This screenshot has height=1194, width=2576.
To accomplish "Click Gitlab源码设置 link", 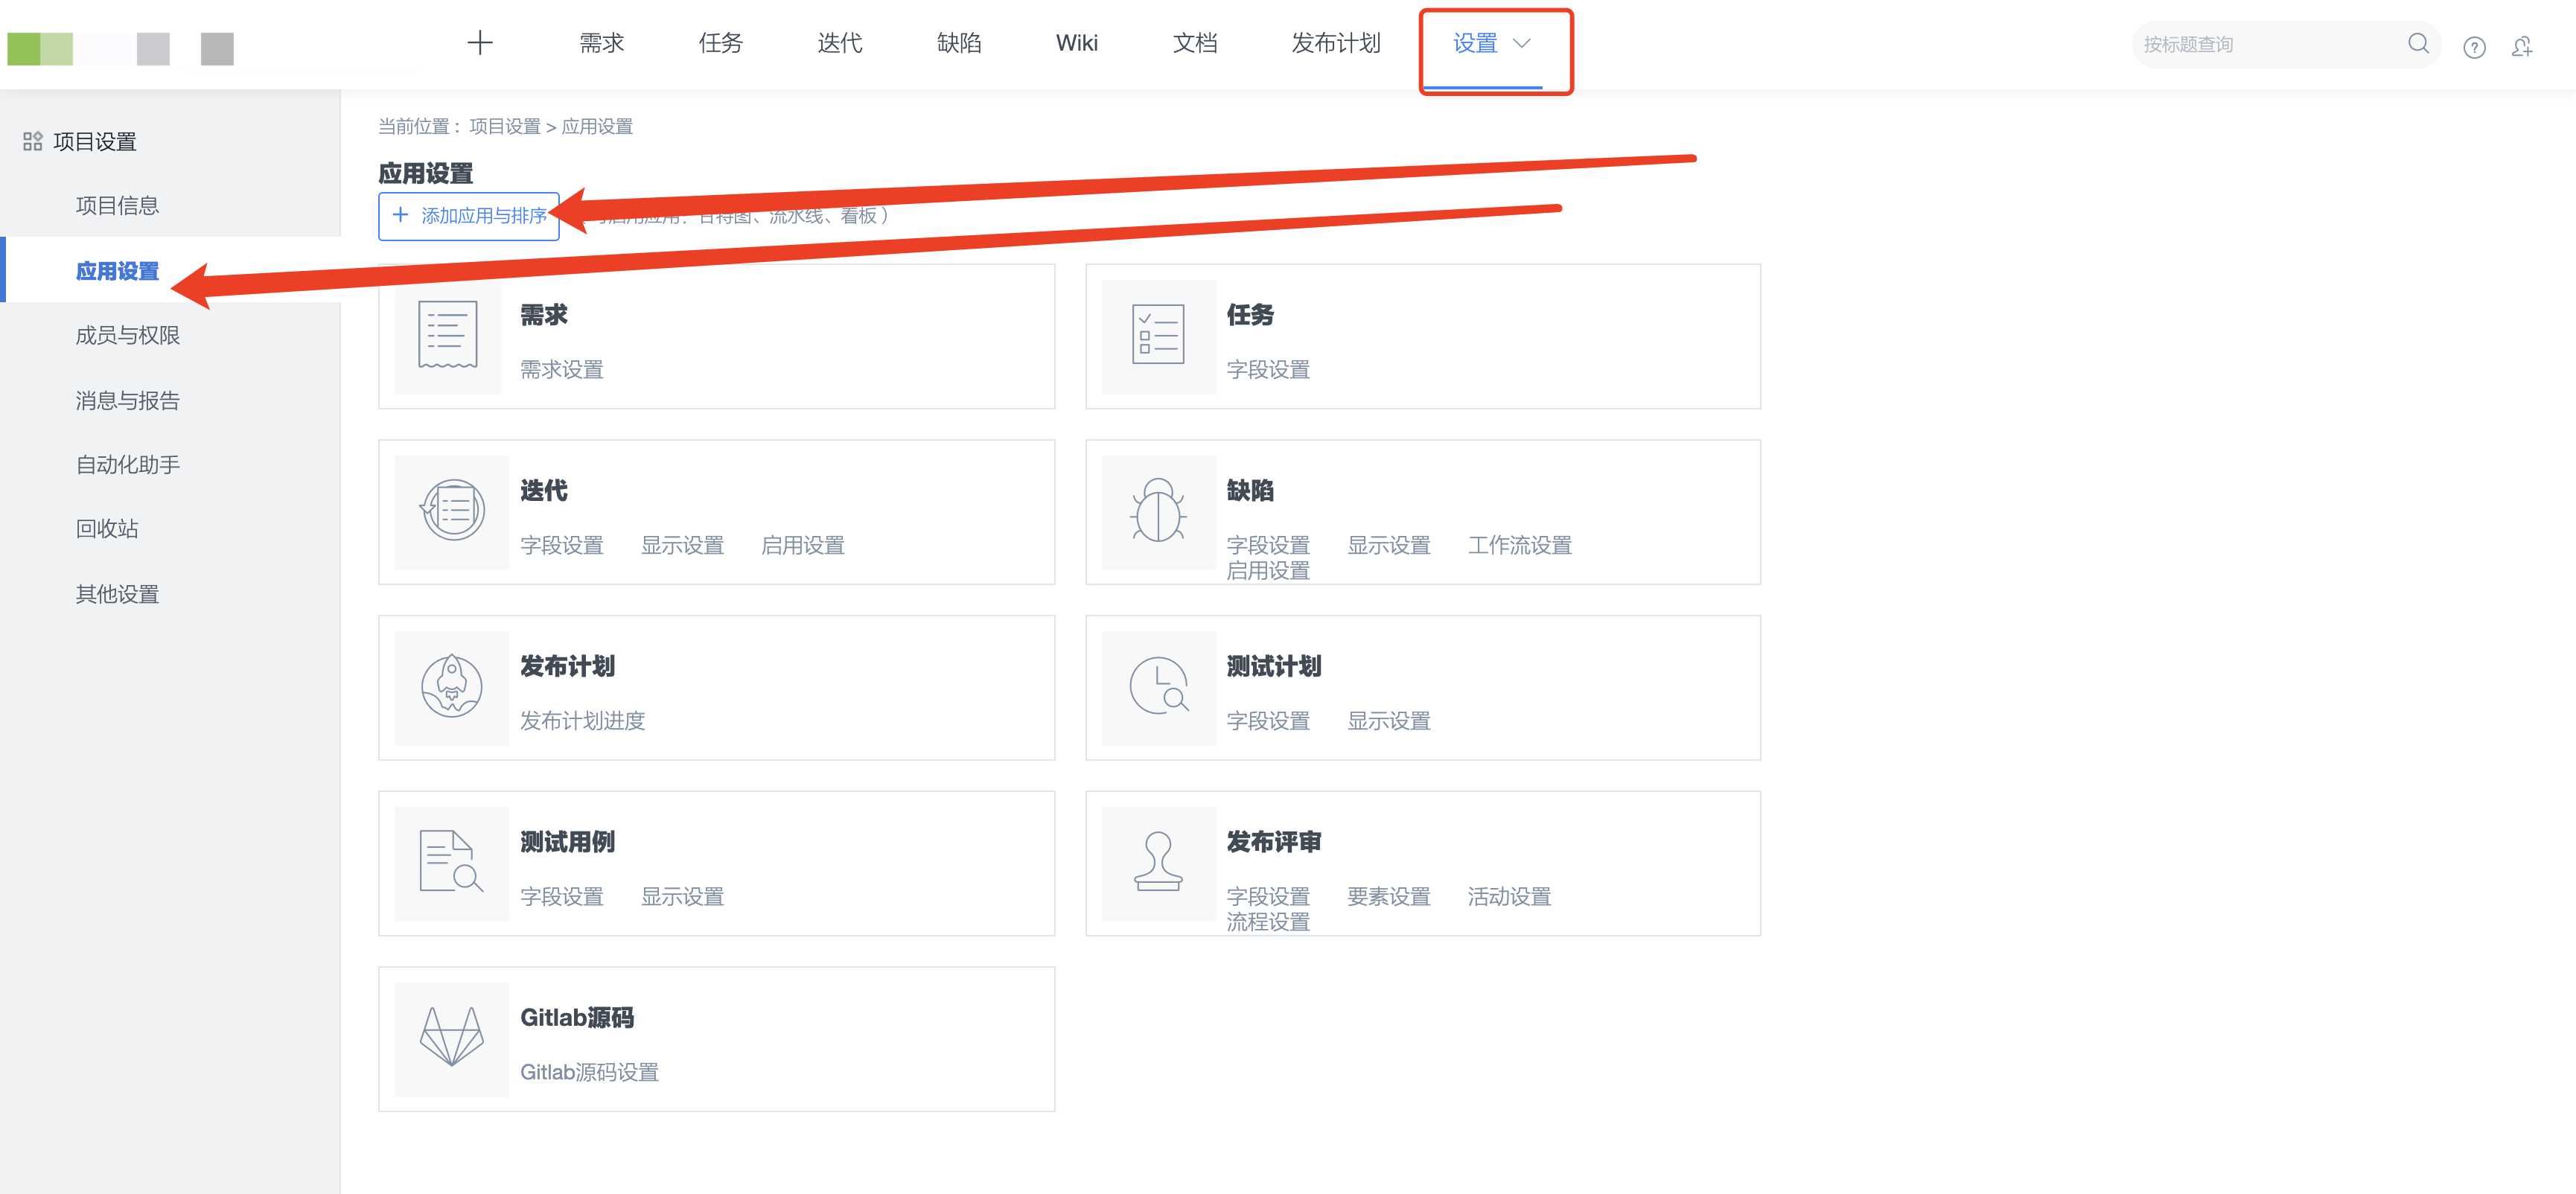I will click(589, 1072).
